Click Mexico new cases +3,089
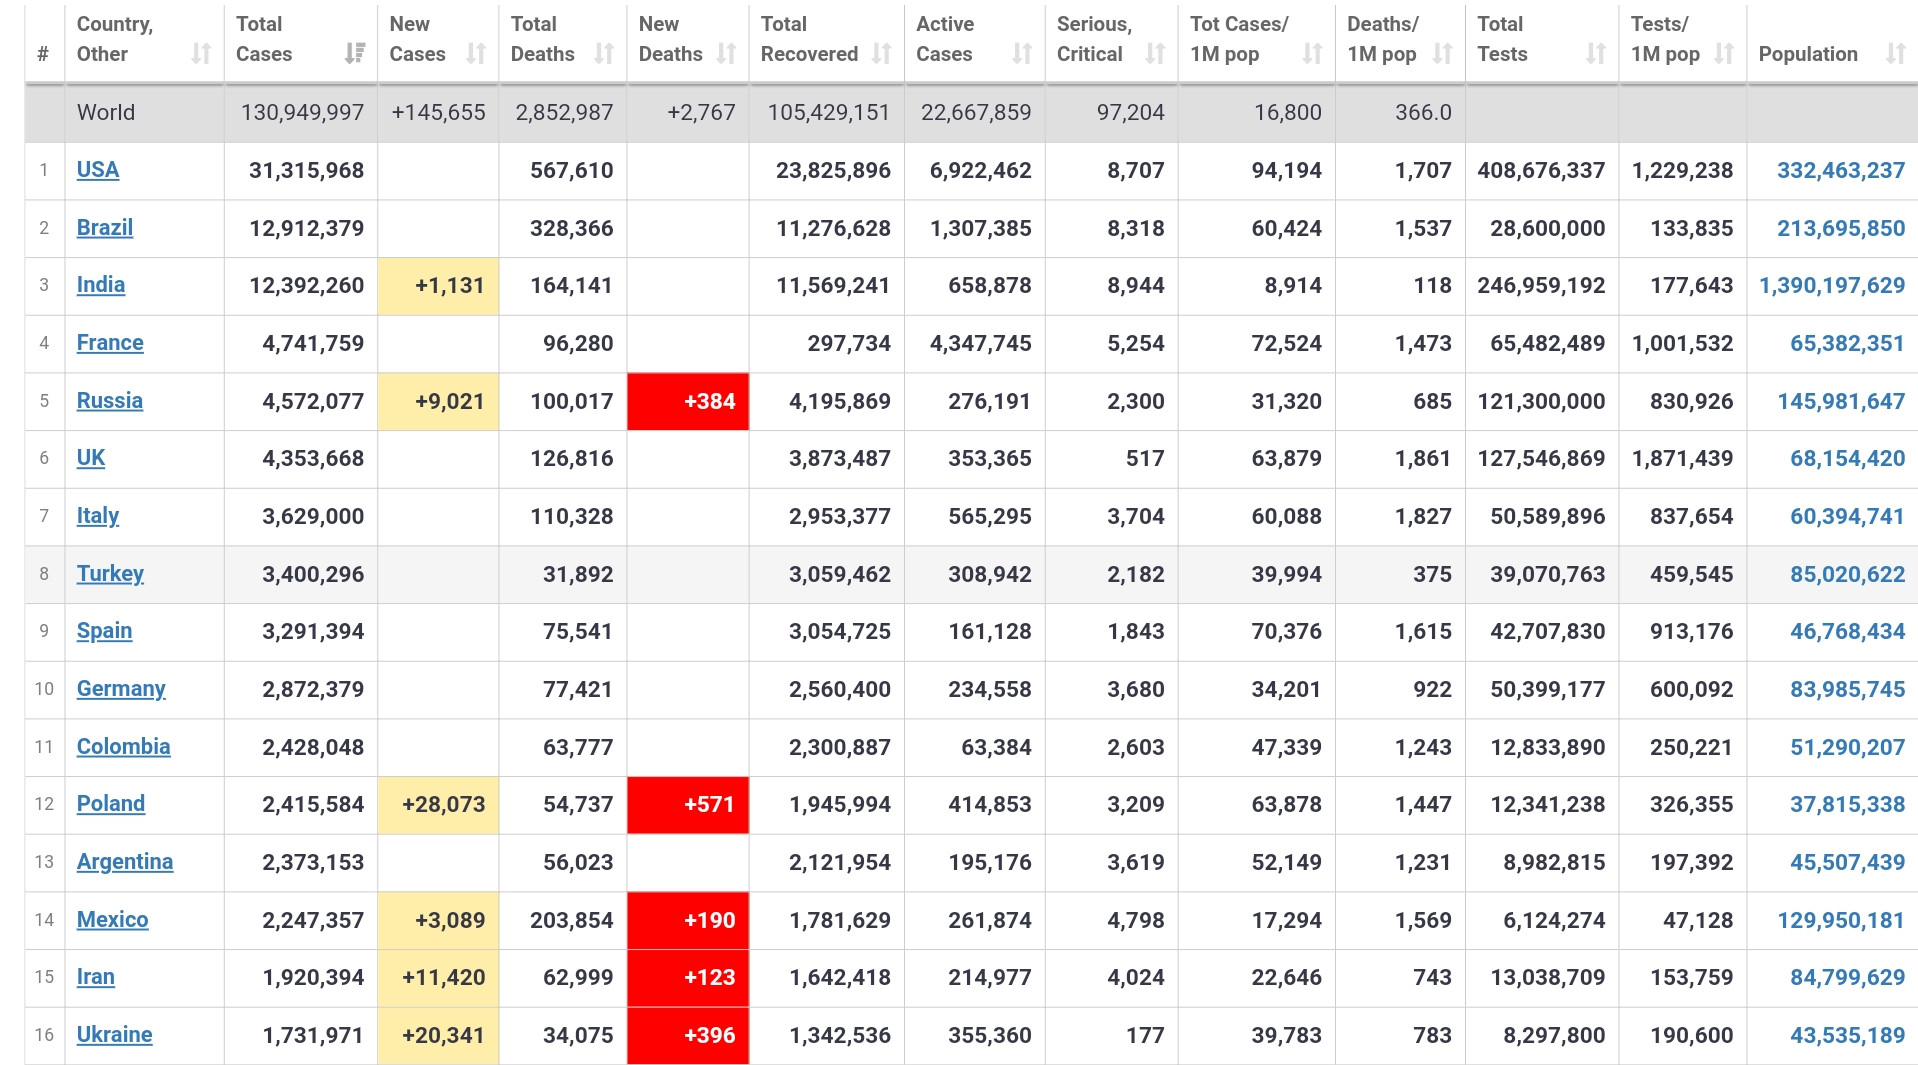 tap(438, 921)
